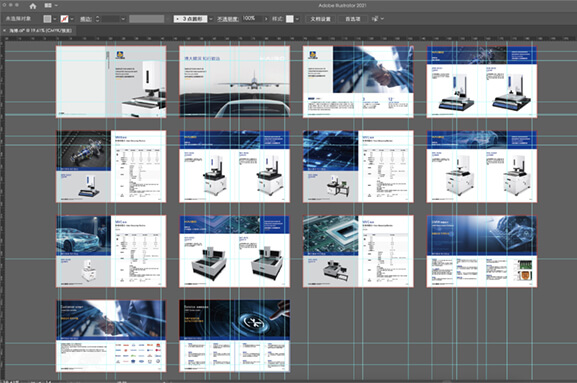Click the 首选项 preferences button
Screen dimensions: 577x383
point(352,19)
